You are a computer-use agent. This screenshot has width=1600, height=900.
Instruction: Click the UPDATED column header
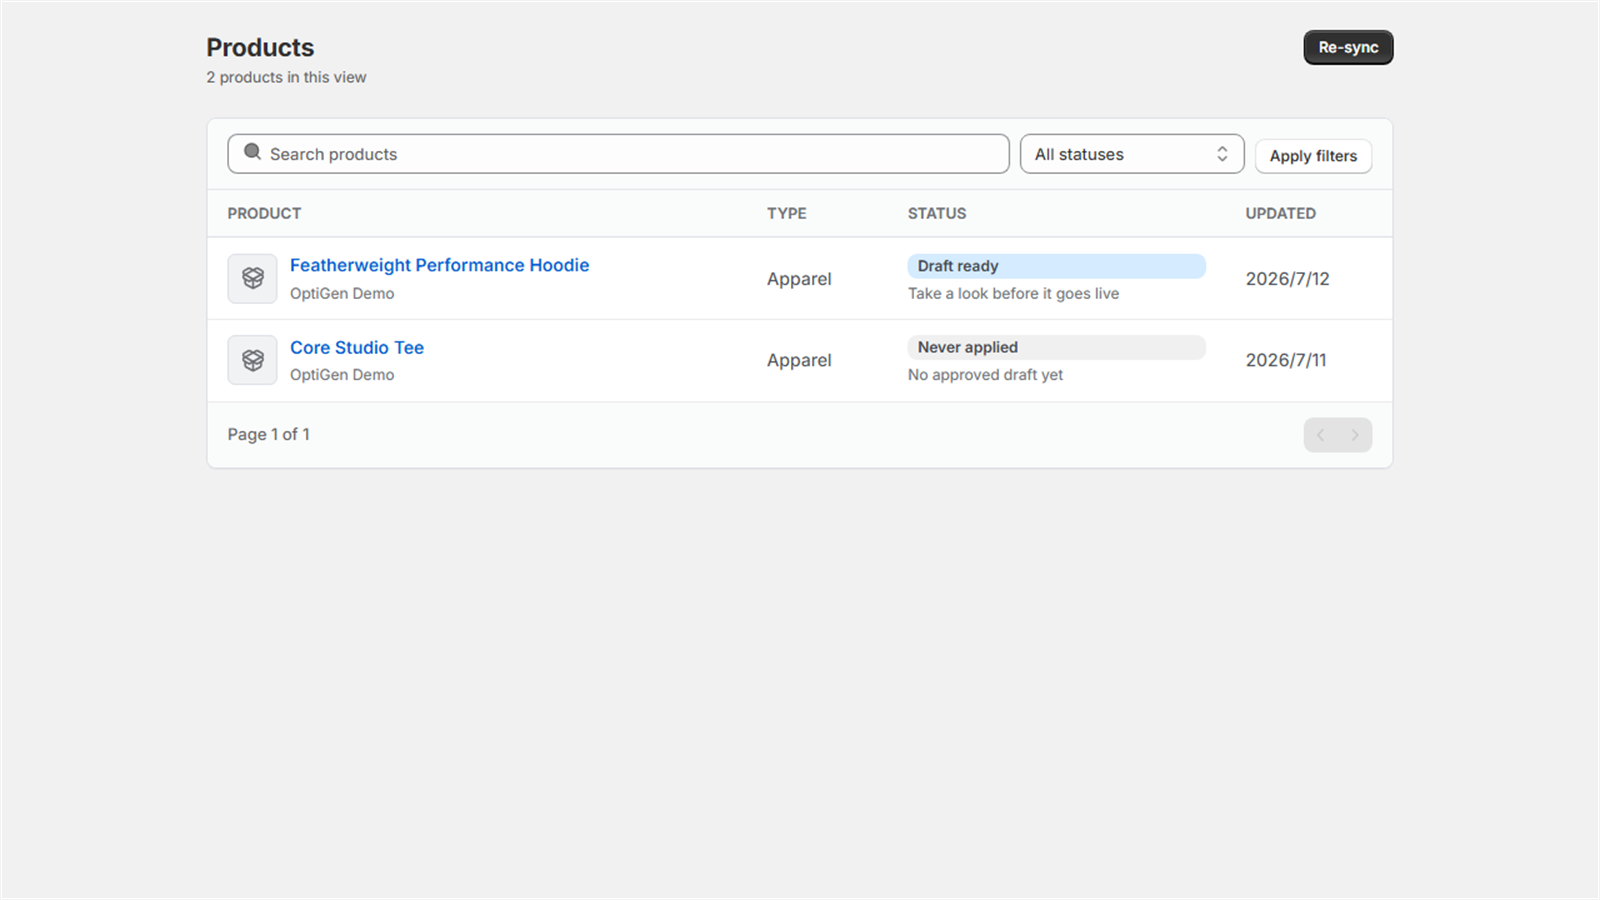click(x=1280, y=213)
